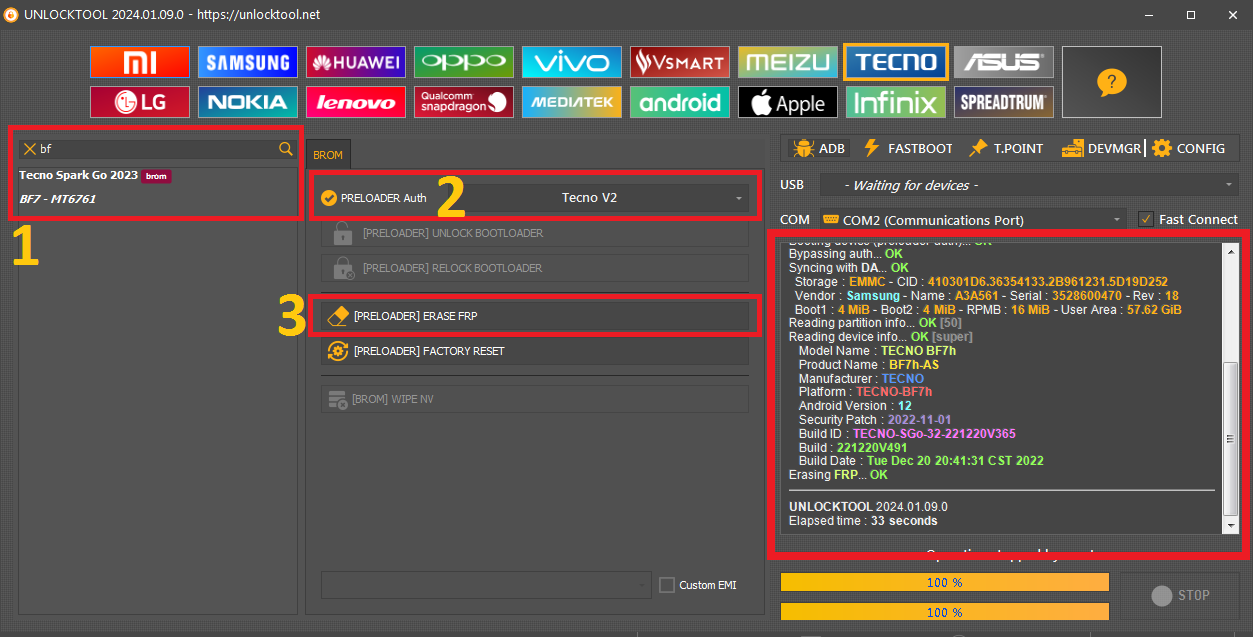Open the LG brand tile

pyautogui.click(x=140, y=102)
